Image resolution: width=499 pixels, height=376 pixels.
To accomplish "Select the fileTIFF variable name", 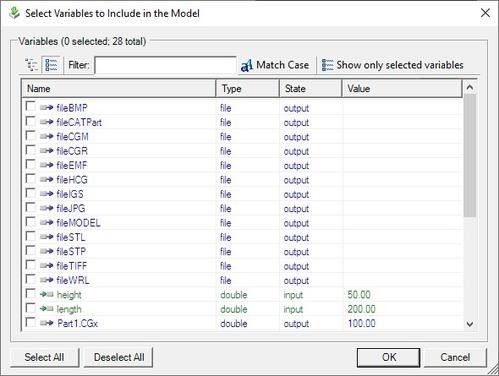I will (72, 266).
